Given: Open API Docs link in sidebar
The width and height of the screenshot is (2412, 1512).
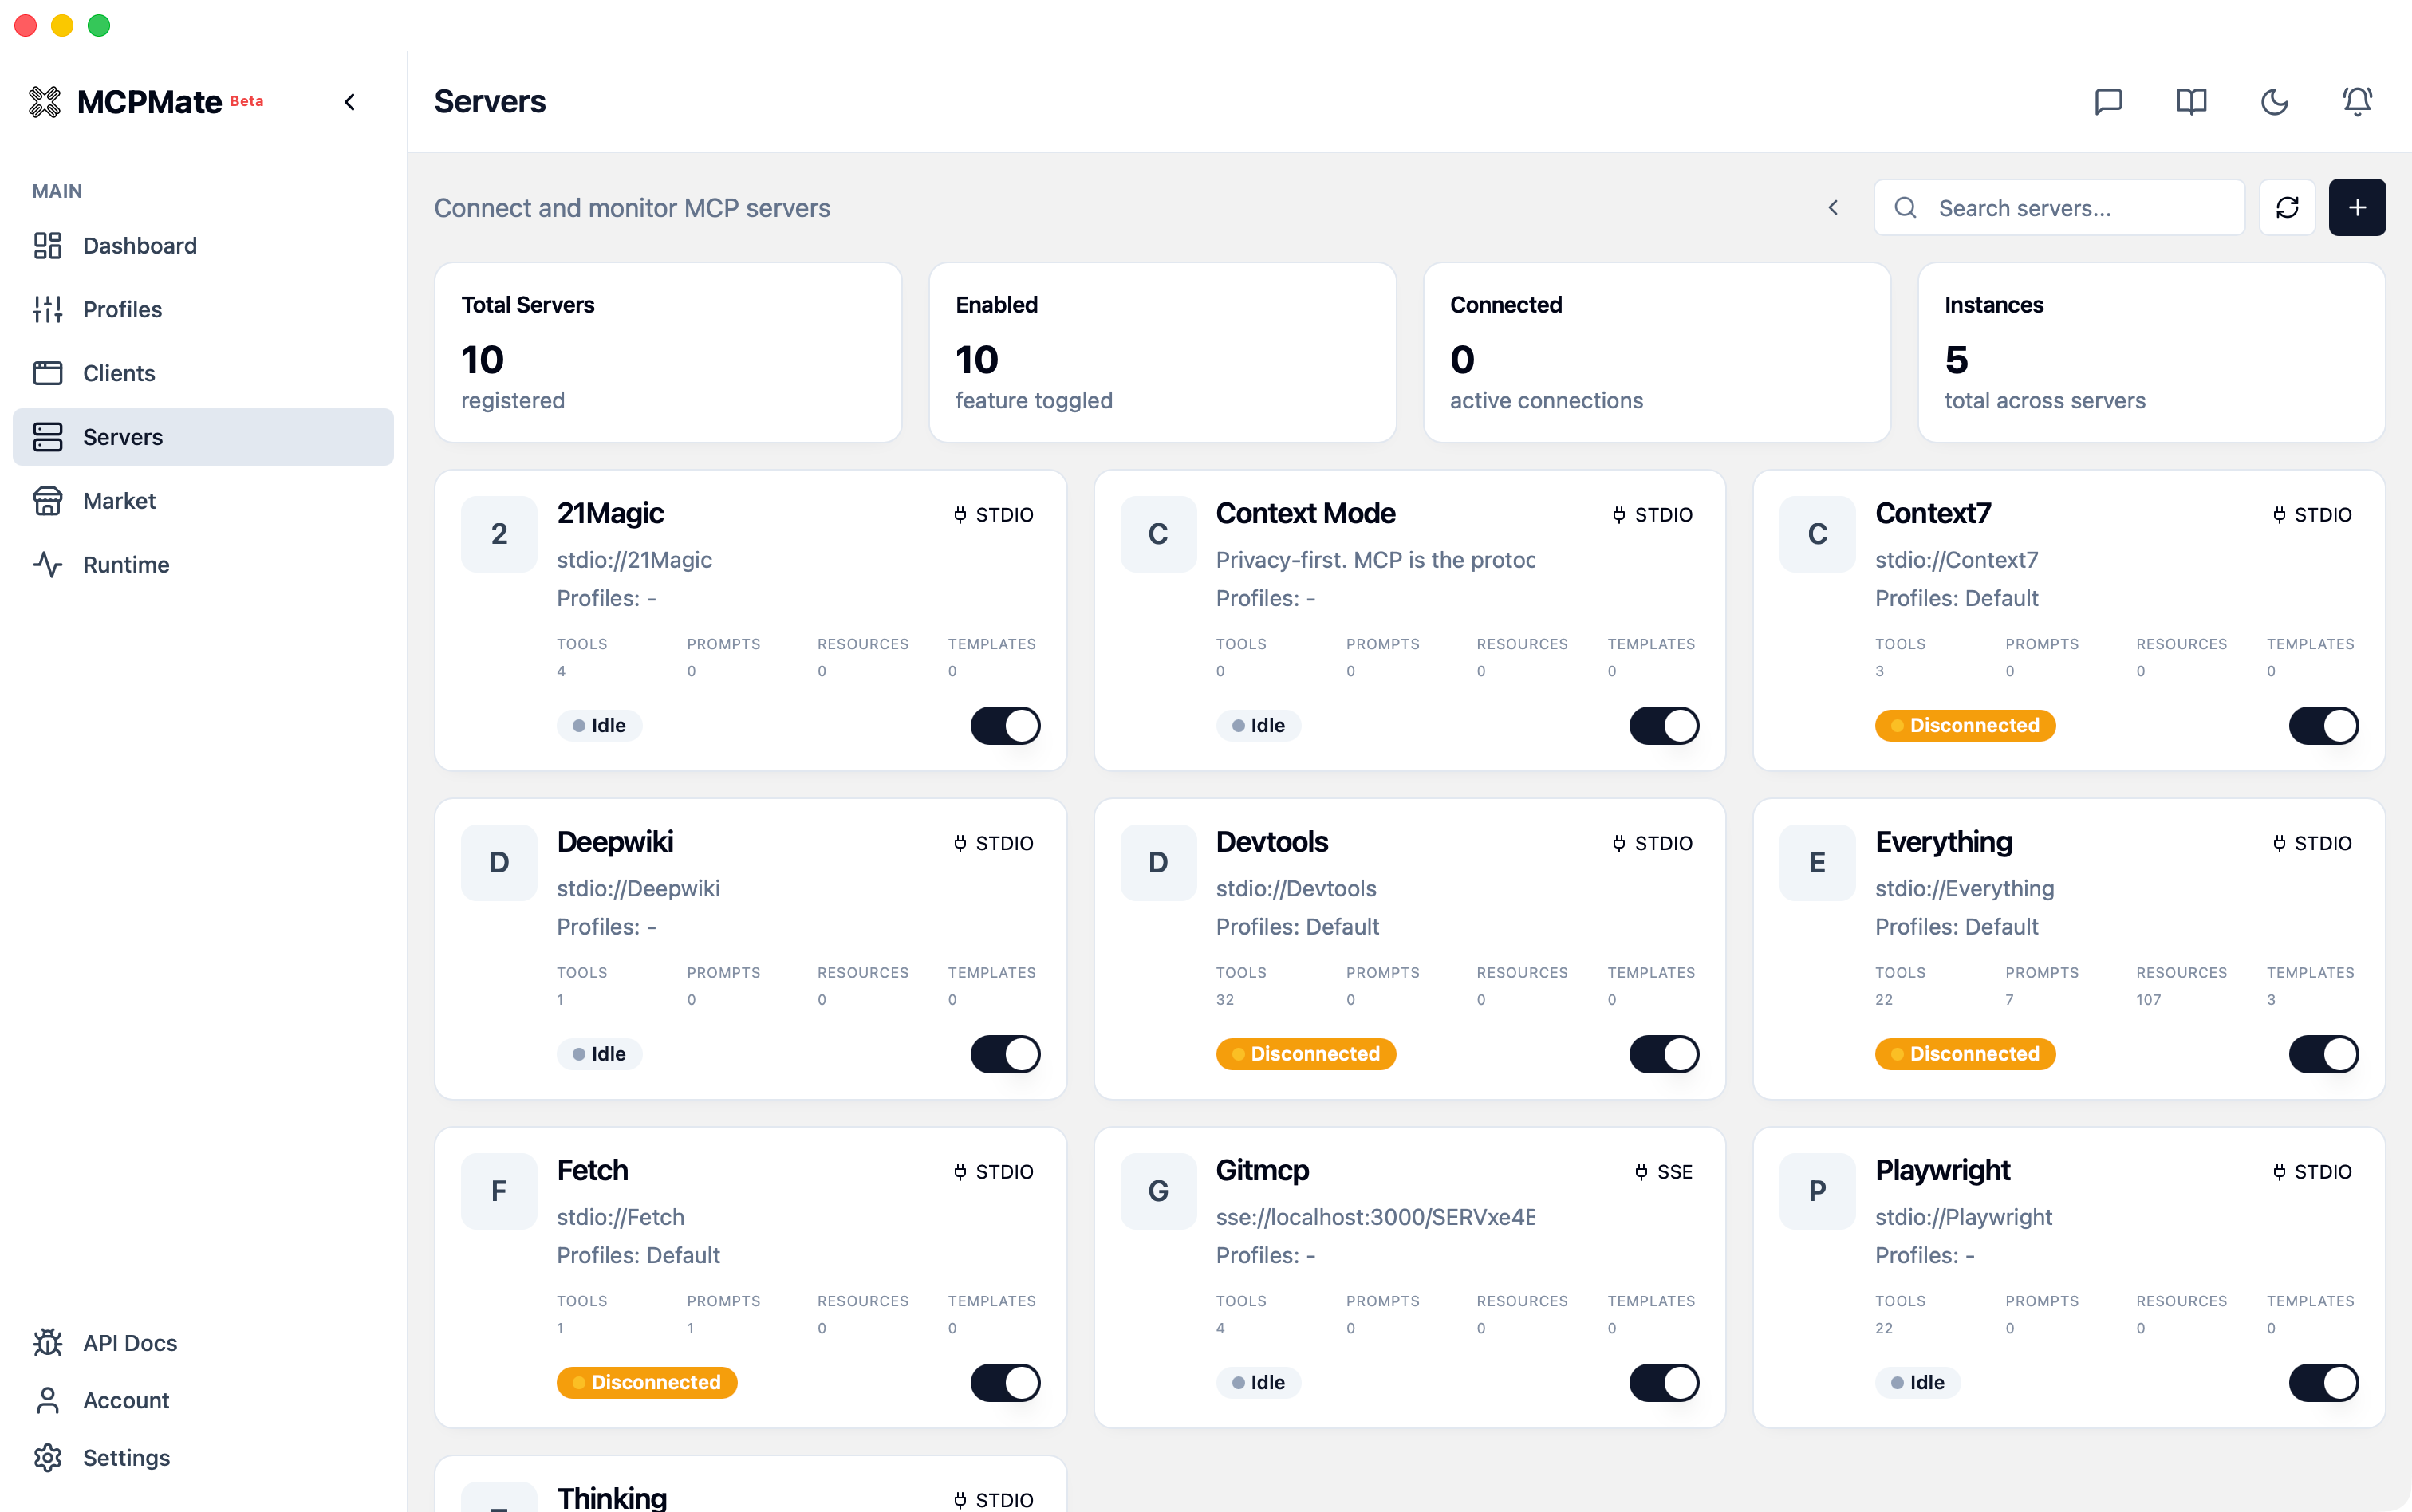Looking at the screenshot, I should point(130,1342).
